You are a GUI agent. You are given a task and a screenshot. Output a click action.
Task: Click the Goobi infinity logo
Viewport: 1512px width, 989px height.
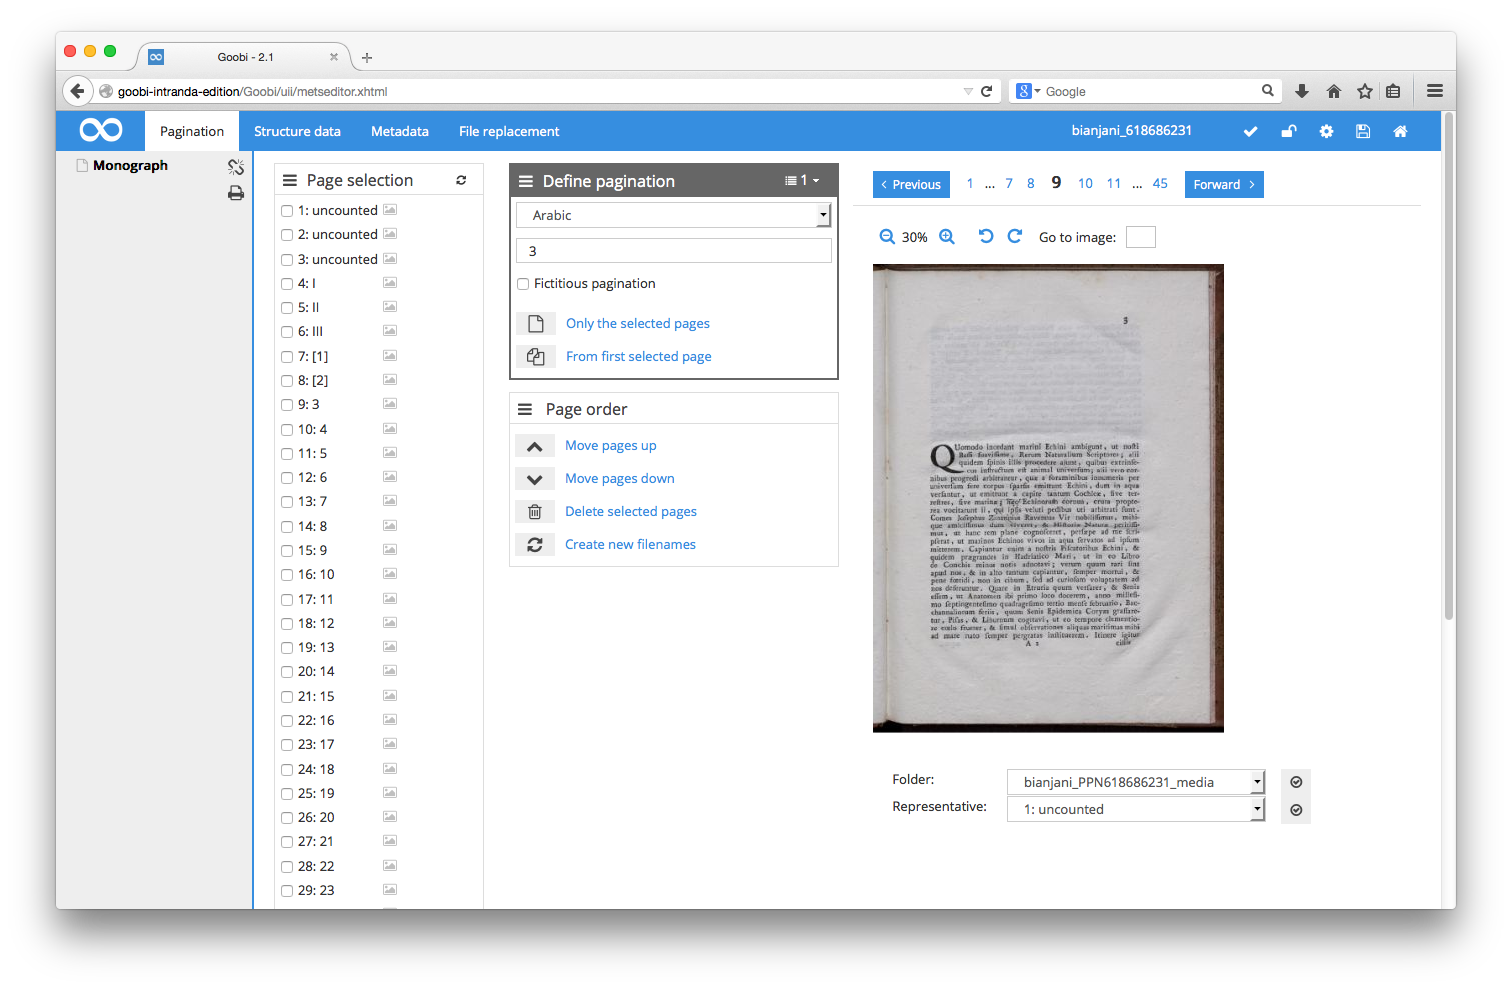[x=101, y=130]
